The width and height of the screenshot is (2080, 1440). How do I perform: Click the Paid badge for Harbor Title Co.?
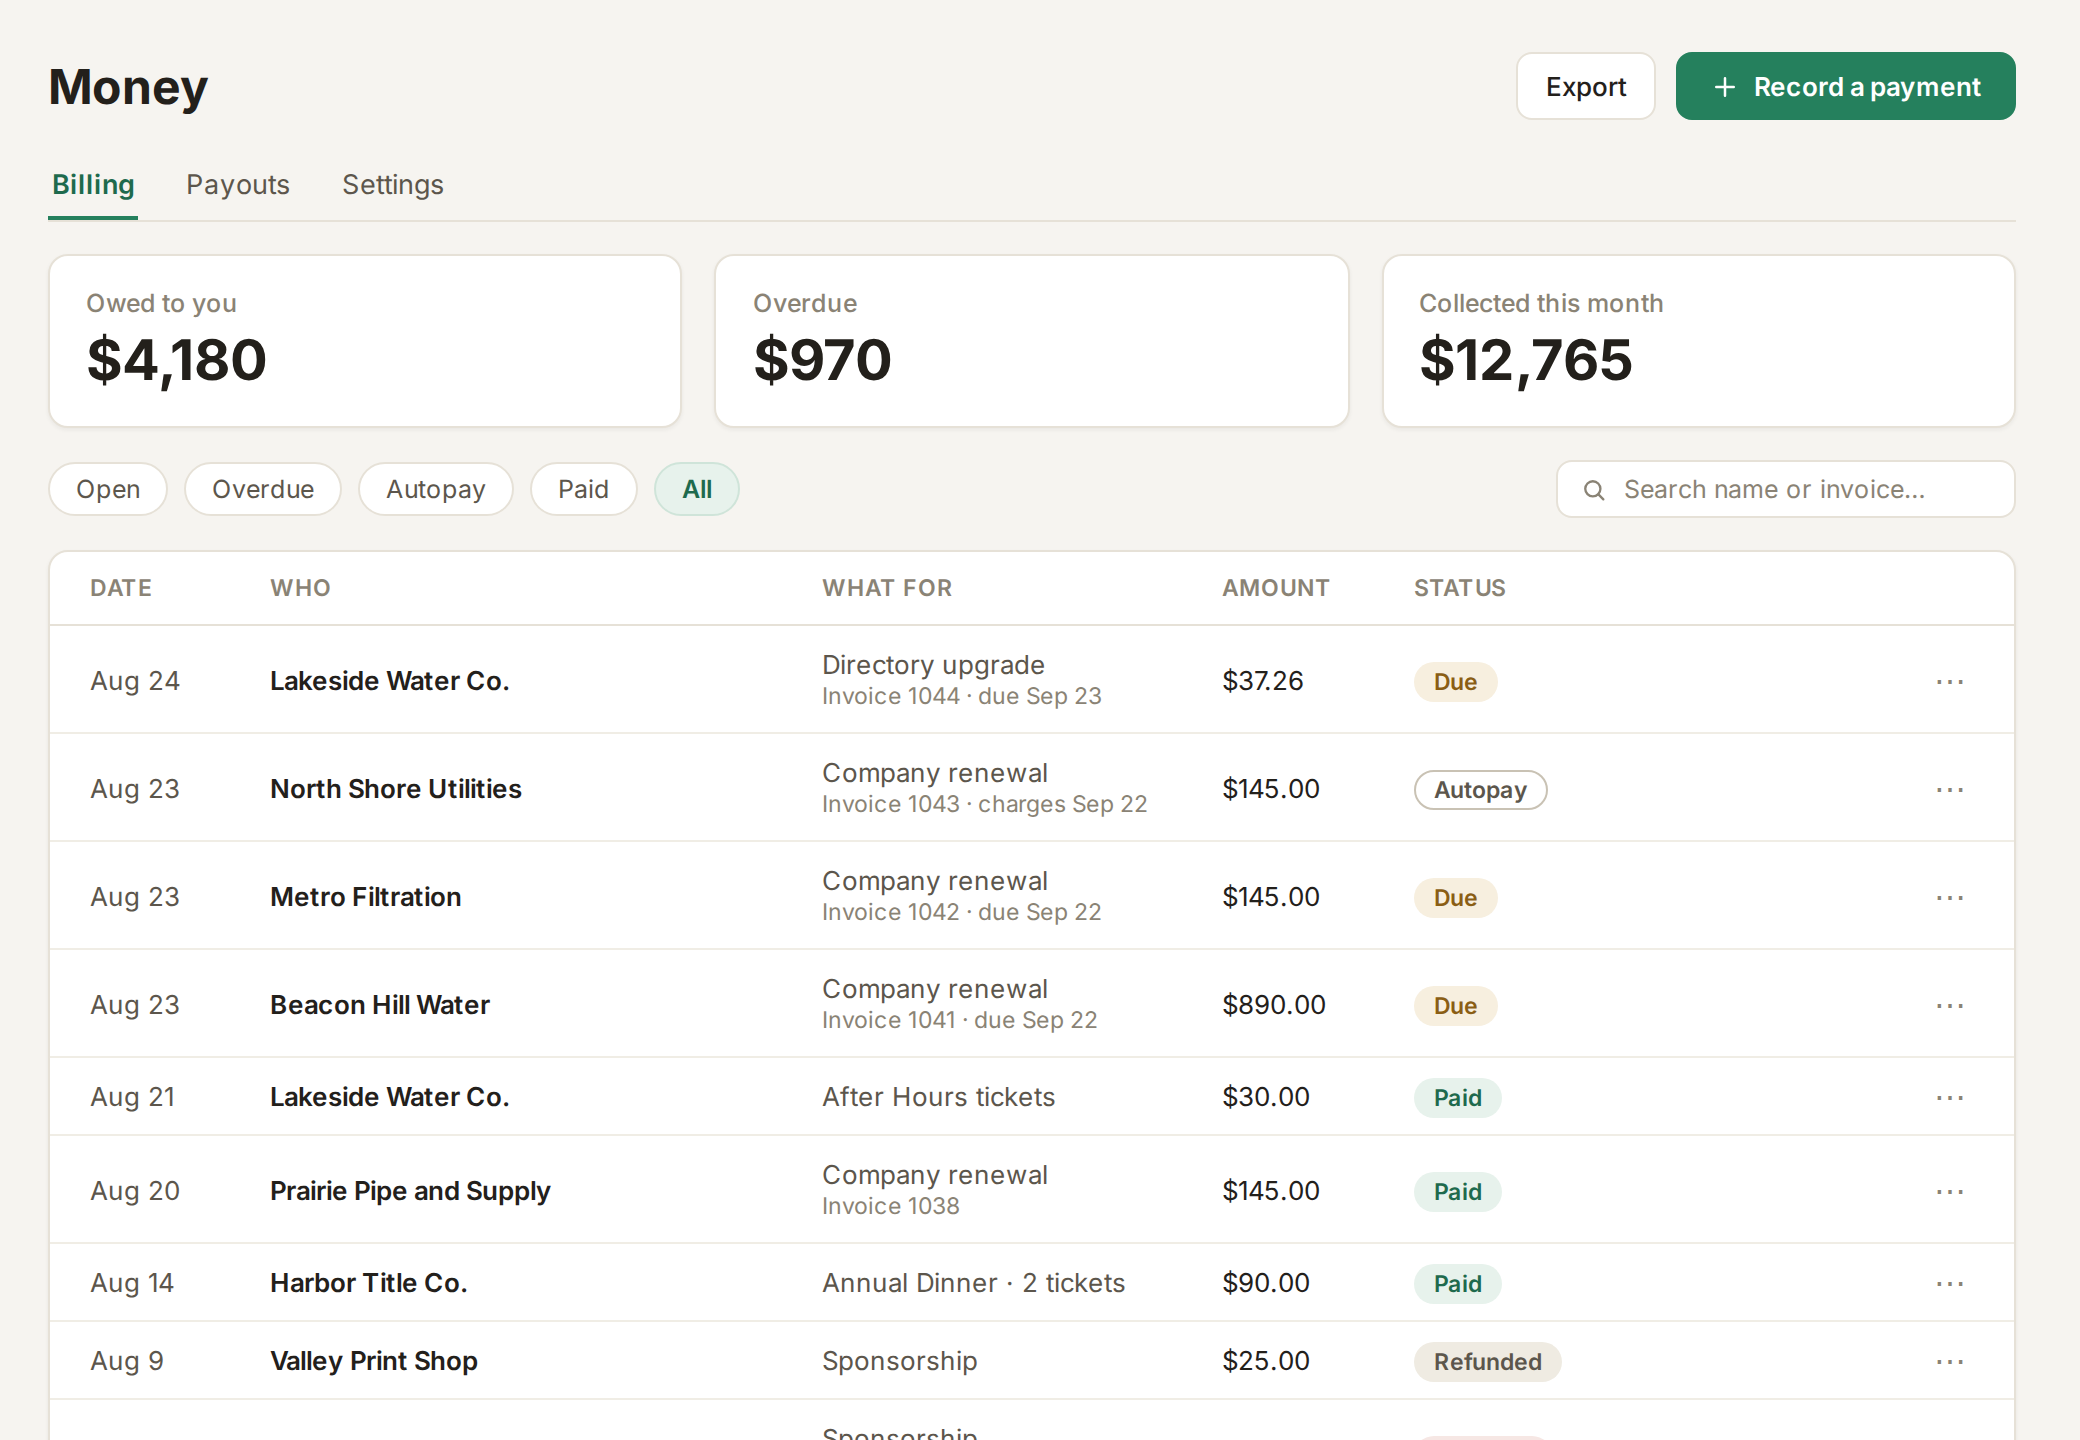point(1458,1284)
